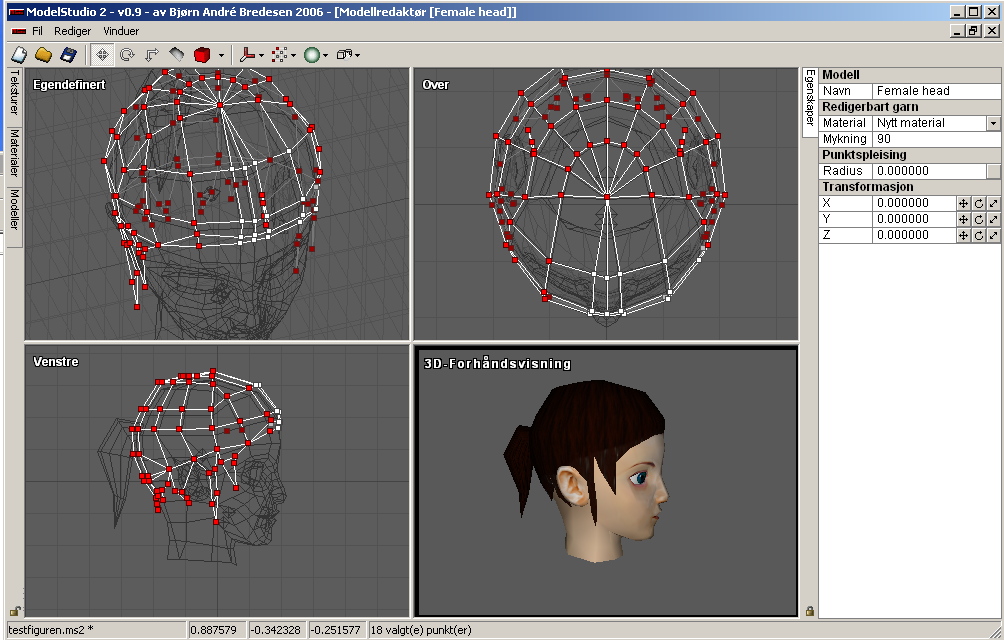Click the ModelStudio icon in the menu bar
This screenshot has height=640, width=1004.
coord(19,31)
